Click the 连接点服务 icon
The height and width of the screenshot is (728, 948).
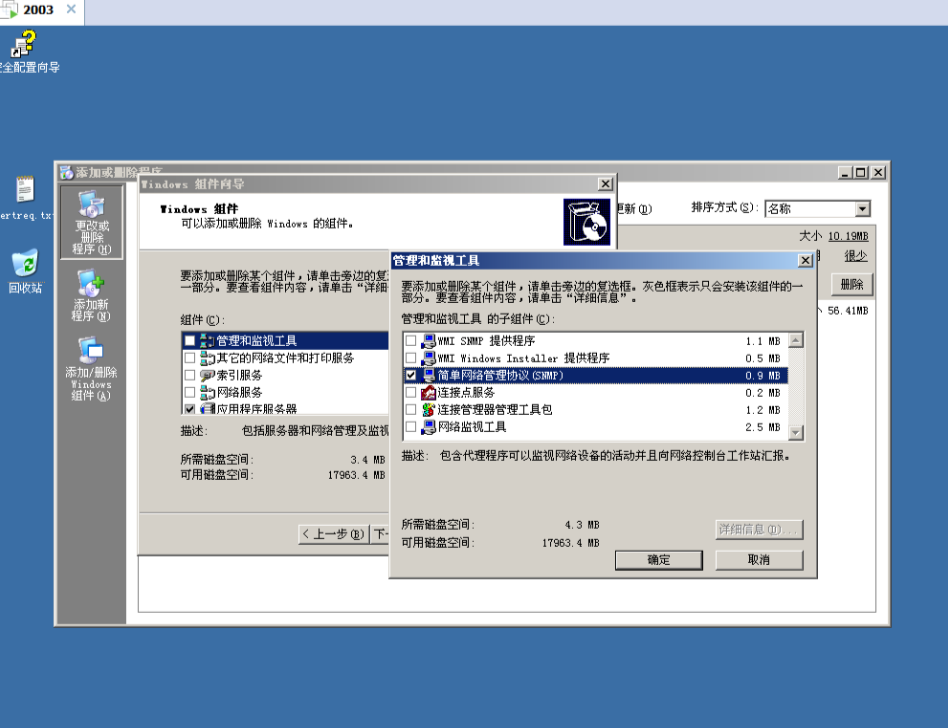click(x=429, y=392)
